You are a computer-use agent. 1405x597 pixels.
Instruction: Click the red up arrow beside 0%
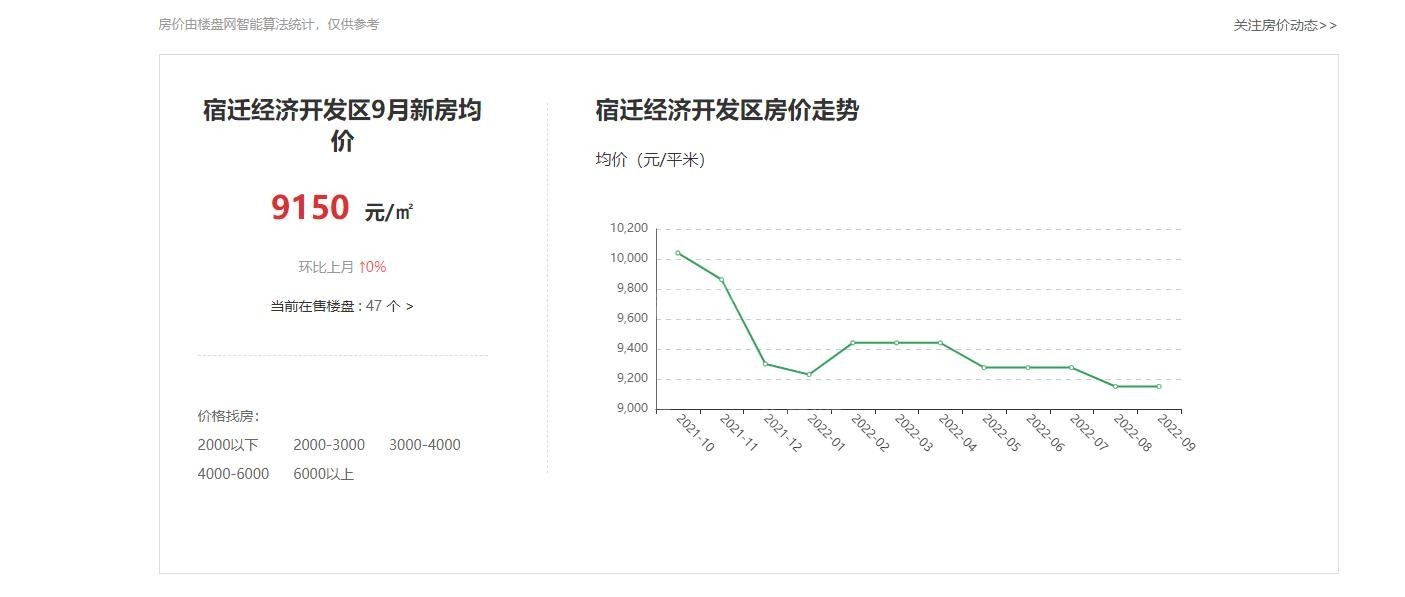coord(361,267)
